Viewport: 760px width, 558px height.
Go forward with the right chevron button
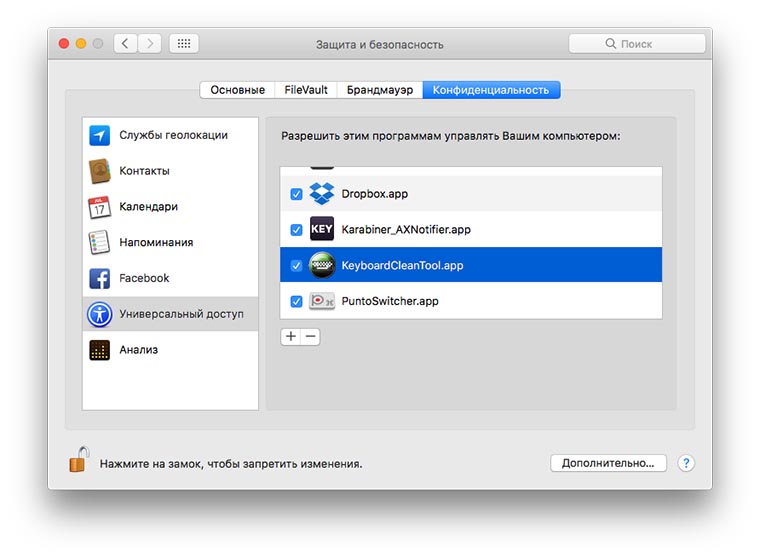click(x=150, y=44)
